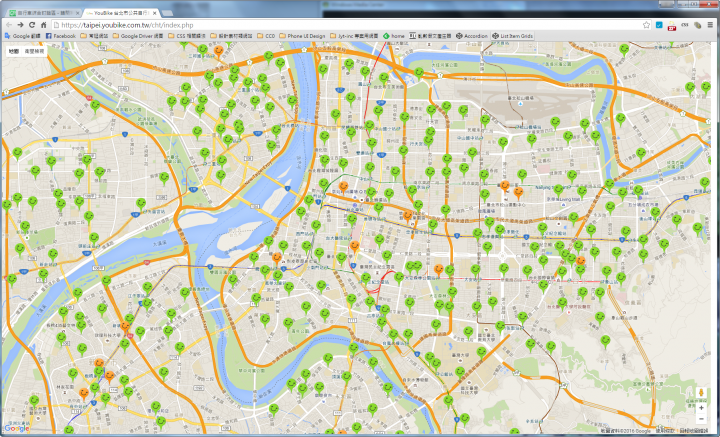
Task: Click the blue checkmark extension icon
Action: coord(659,25)
